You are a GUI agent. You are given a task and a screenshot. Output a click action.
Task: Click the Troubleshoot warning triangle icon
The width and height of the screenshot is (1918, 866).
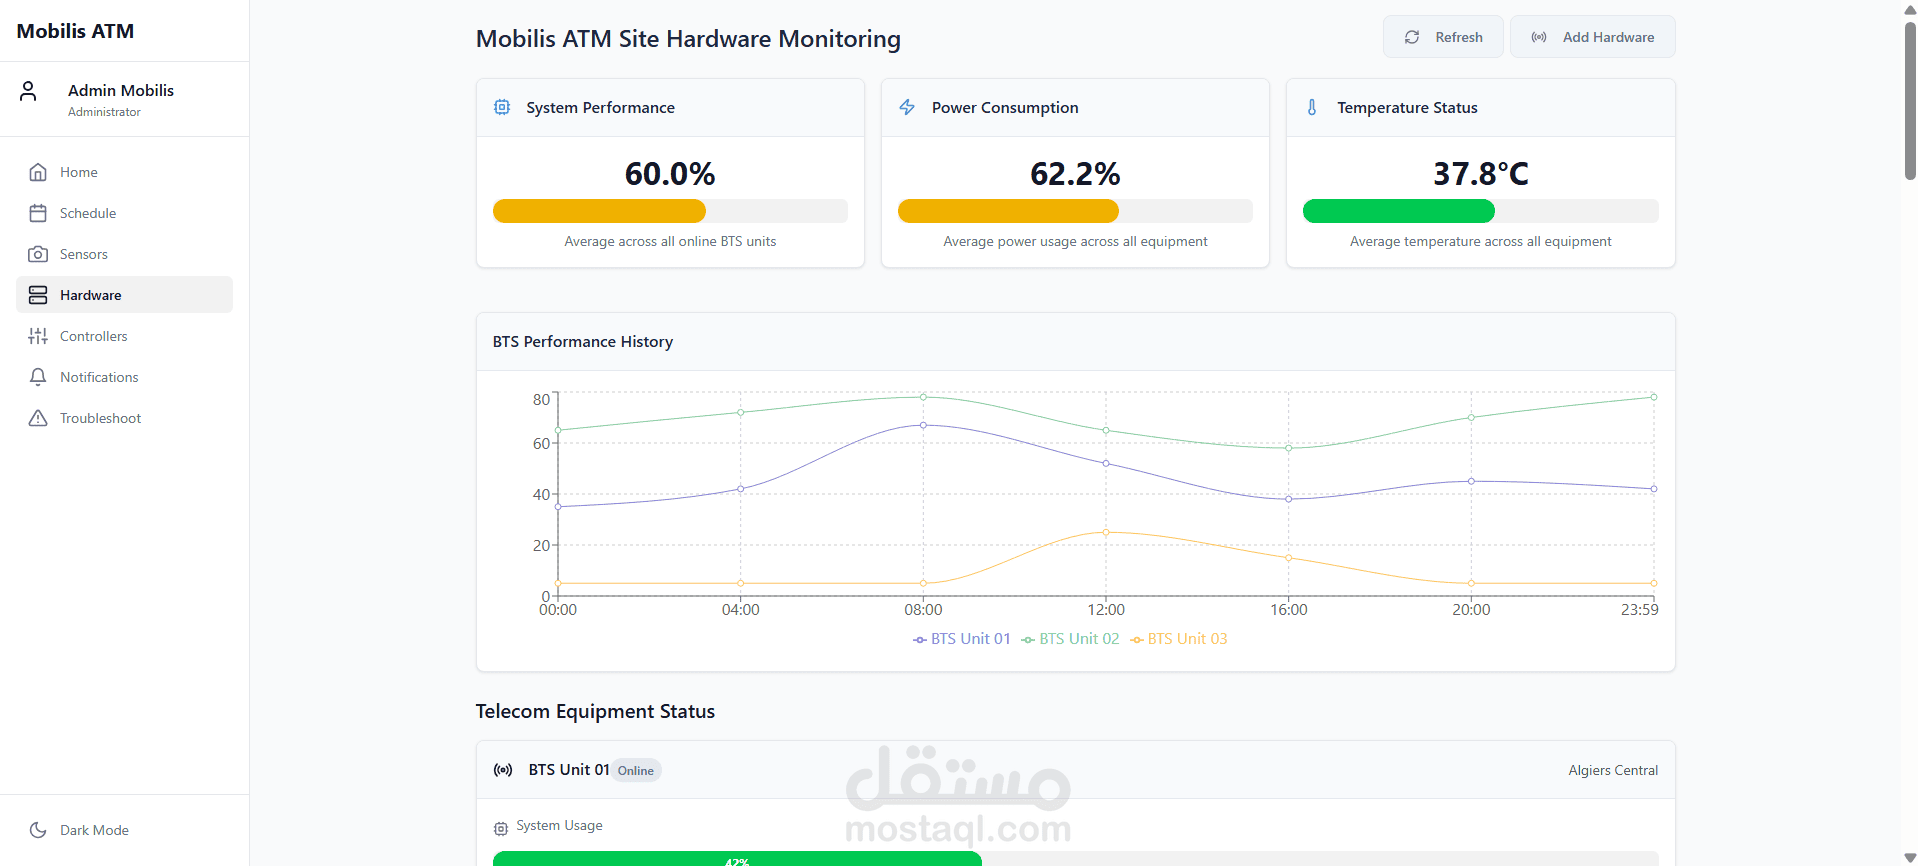click(x=38, y=418)
